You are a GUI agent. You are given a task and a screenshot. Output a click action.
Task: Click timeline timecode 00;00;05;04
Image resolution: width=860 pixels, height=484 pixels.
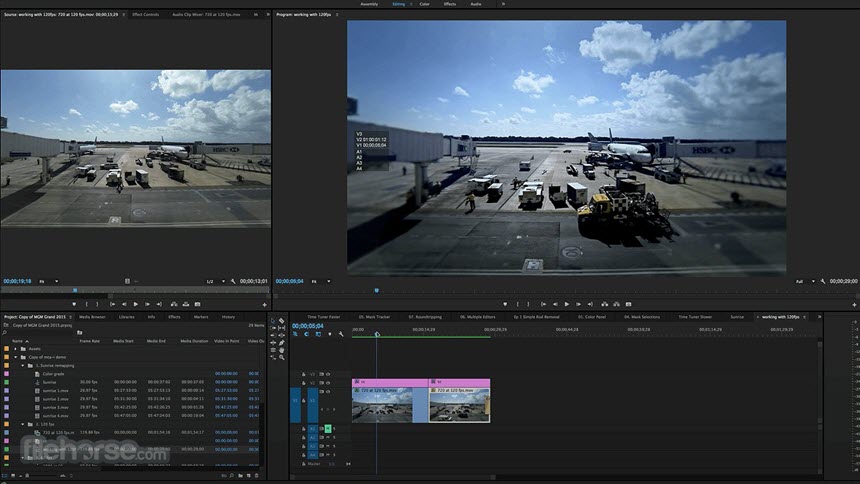[x=308, y=326]
